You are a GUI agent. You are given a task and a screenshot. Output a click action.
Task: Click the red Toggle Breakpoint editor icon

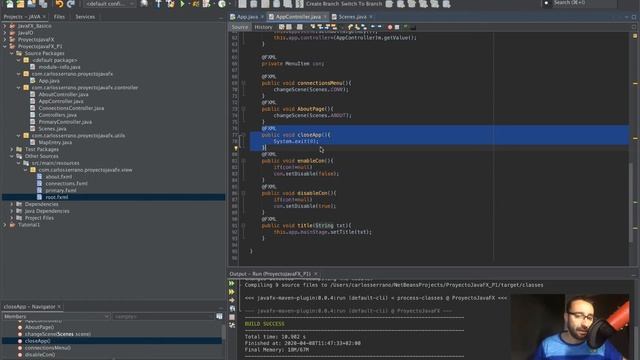[x=390, y=27]
